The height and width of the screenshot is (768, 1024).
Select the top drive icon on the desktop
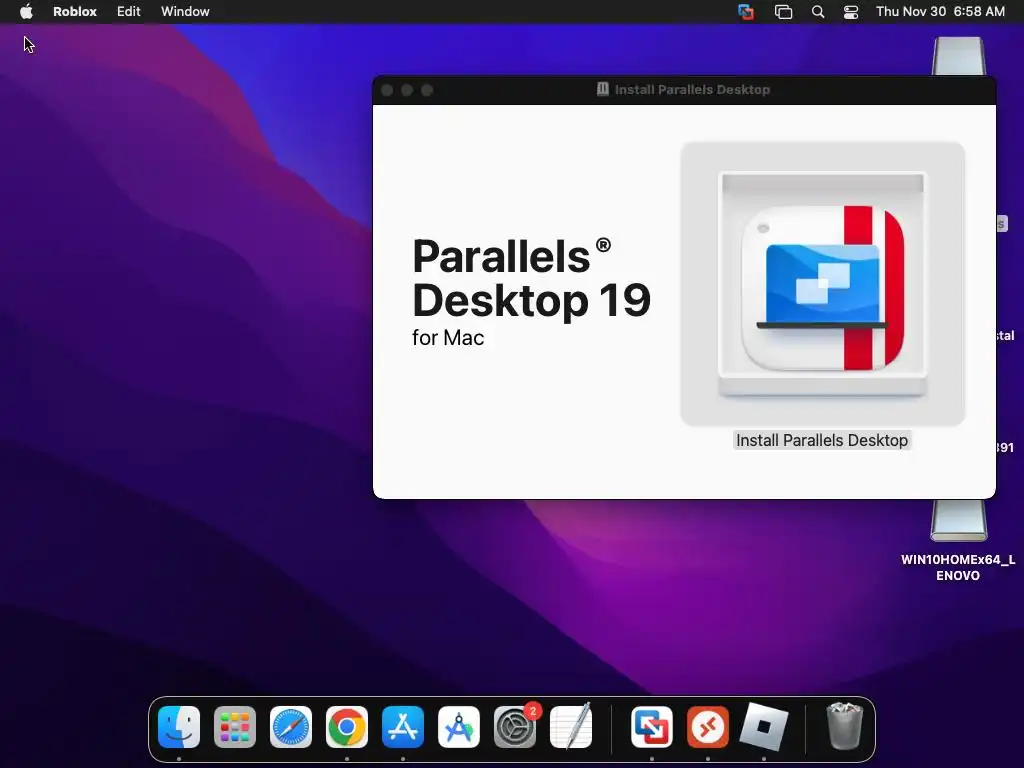click(959, 56)
